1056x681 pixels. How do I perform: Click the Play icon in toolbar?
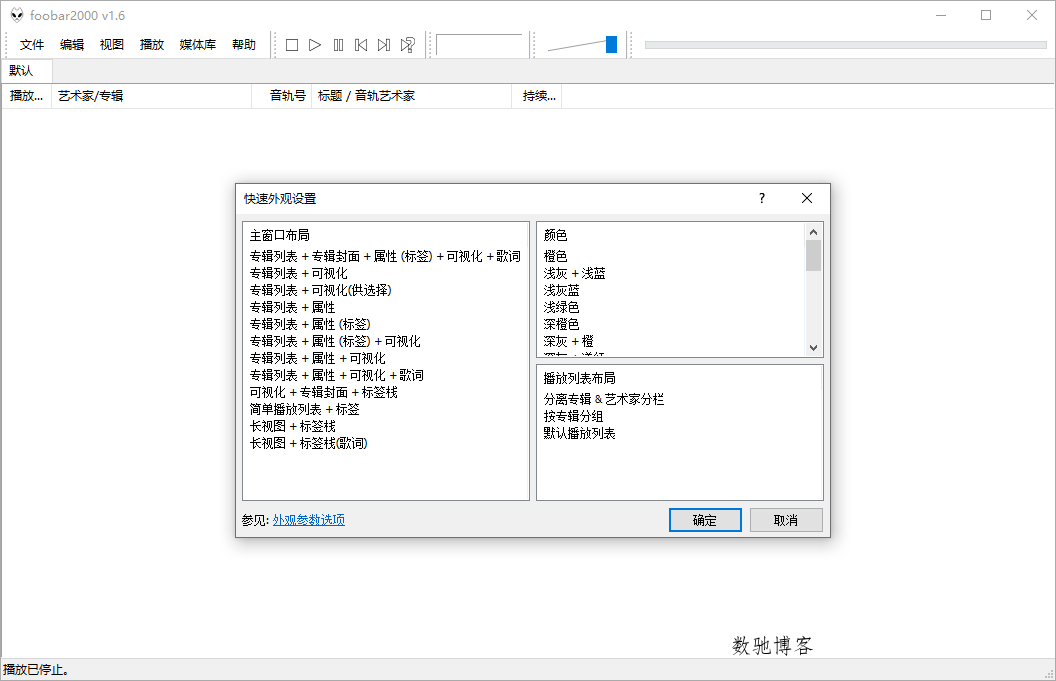315,45
